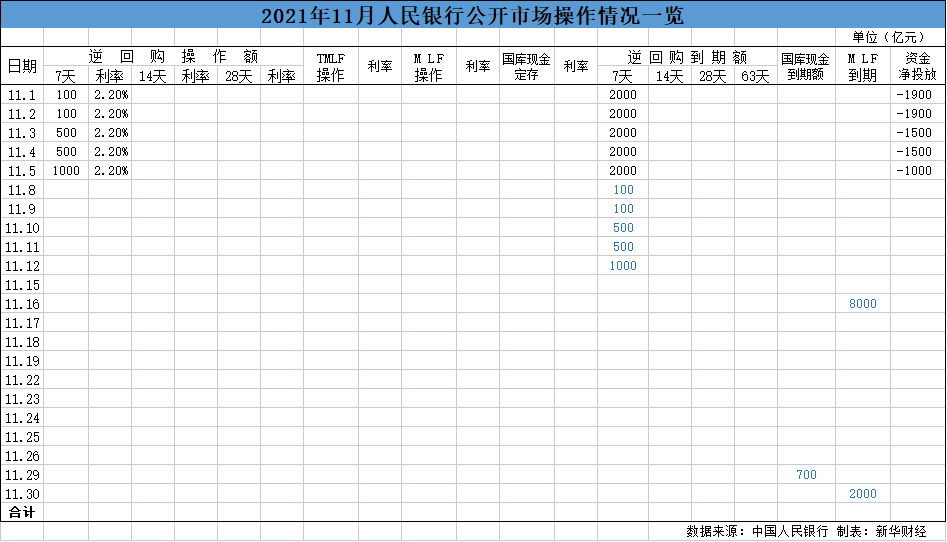Viewport: 947px width, 542px height.
Task: Click the title "2021年11月人民银行公开市场操作情况一览"
Action: pos(472,16)
